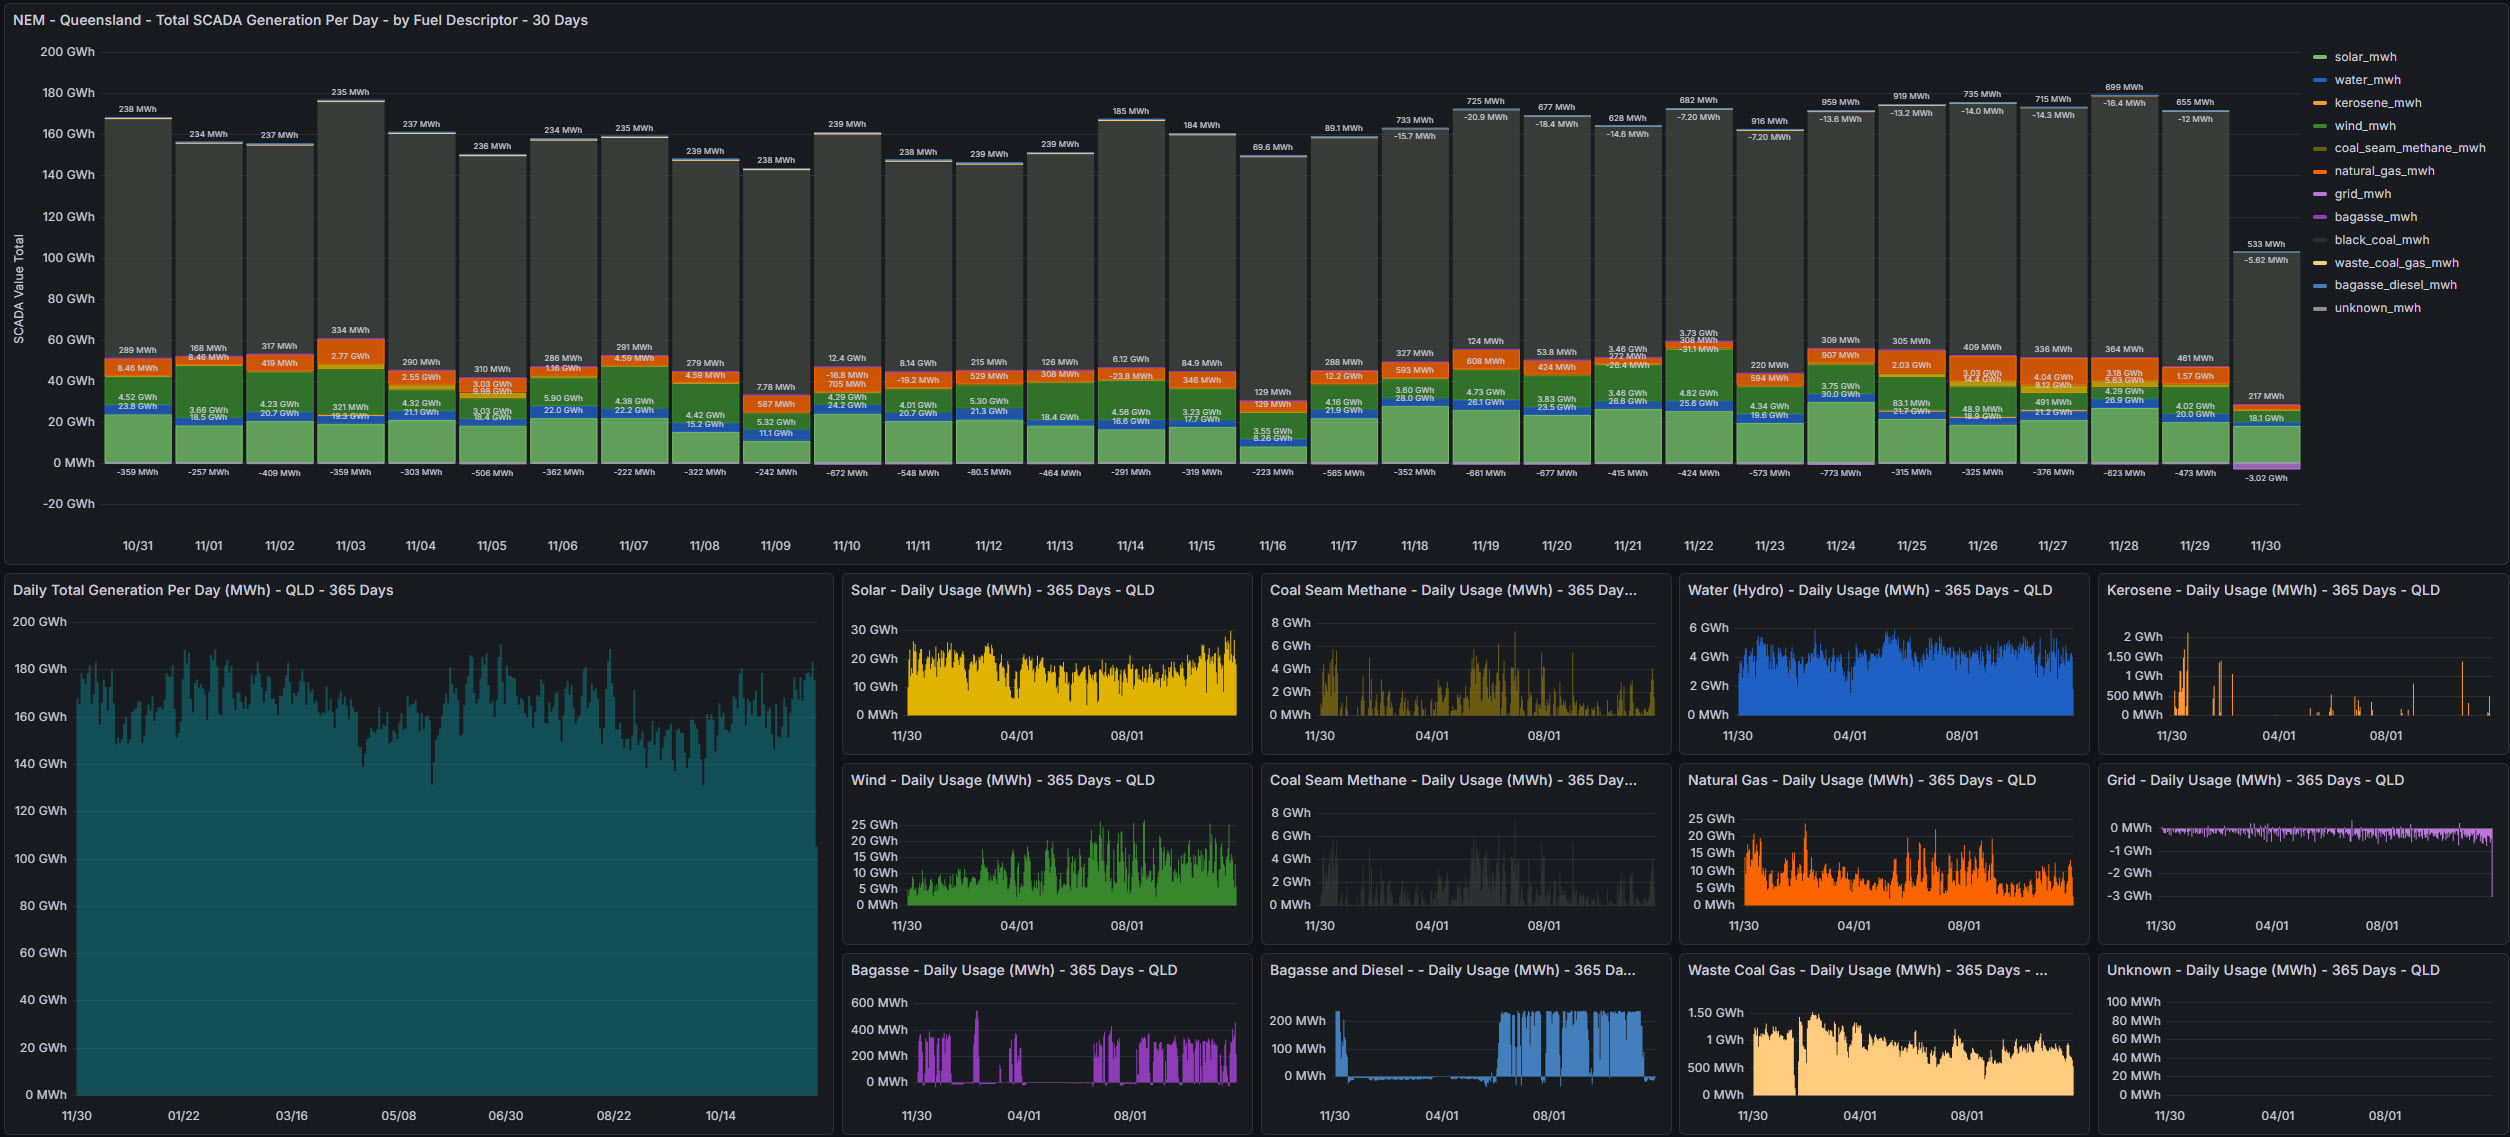The width and height of the screenshot is (2510, 1137).
Task: Toggle bagasse_diesel_mwh series label in legend
Action: coord(2395,285)
